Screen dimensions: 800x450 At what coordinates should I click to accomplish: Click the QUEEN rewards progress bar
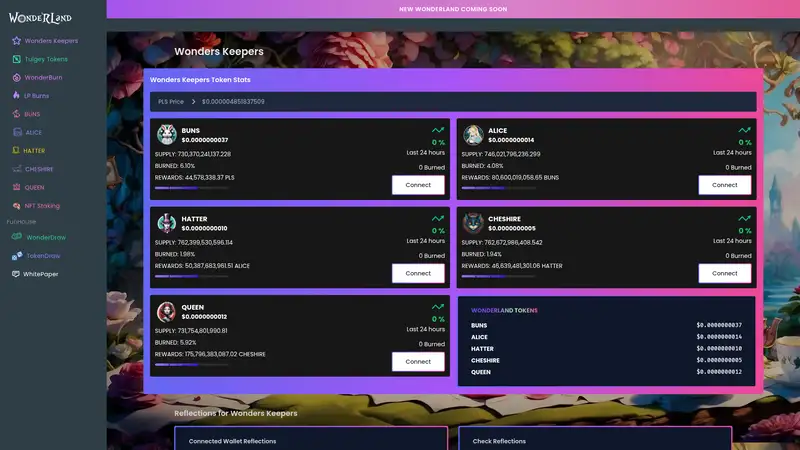coord(191,364)
